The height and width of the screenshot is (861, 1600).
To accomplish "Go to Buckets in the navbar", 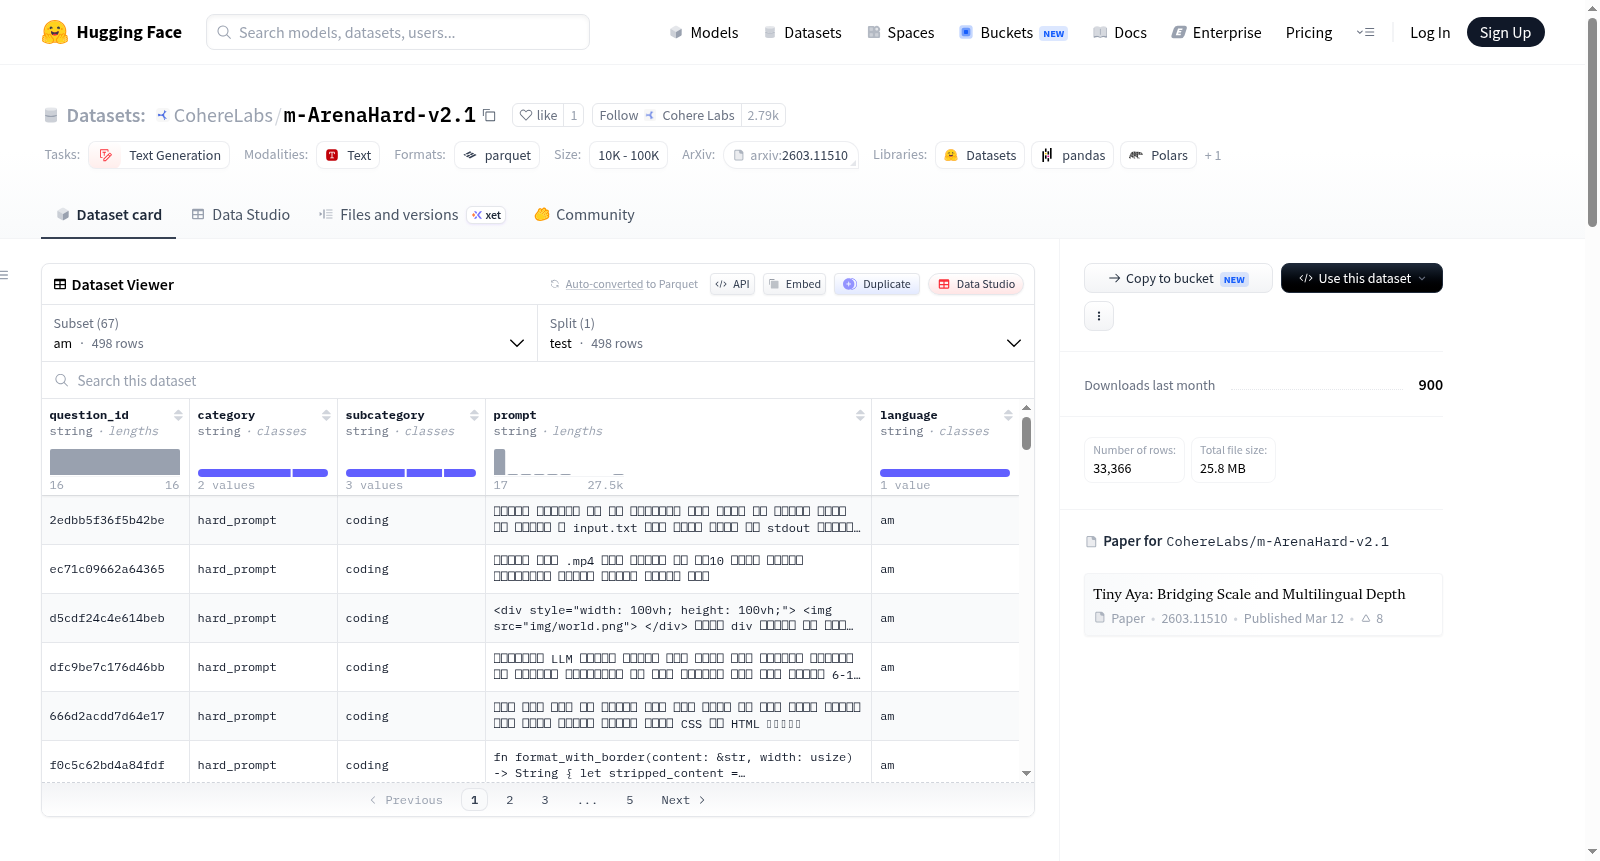I will pos(1013,32).
